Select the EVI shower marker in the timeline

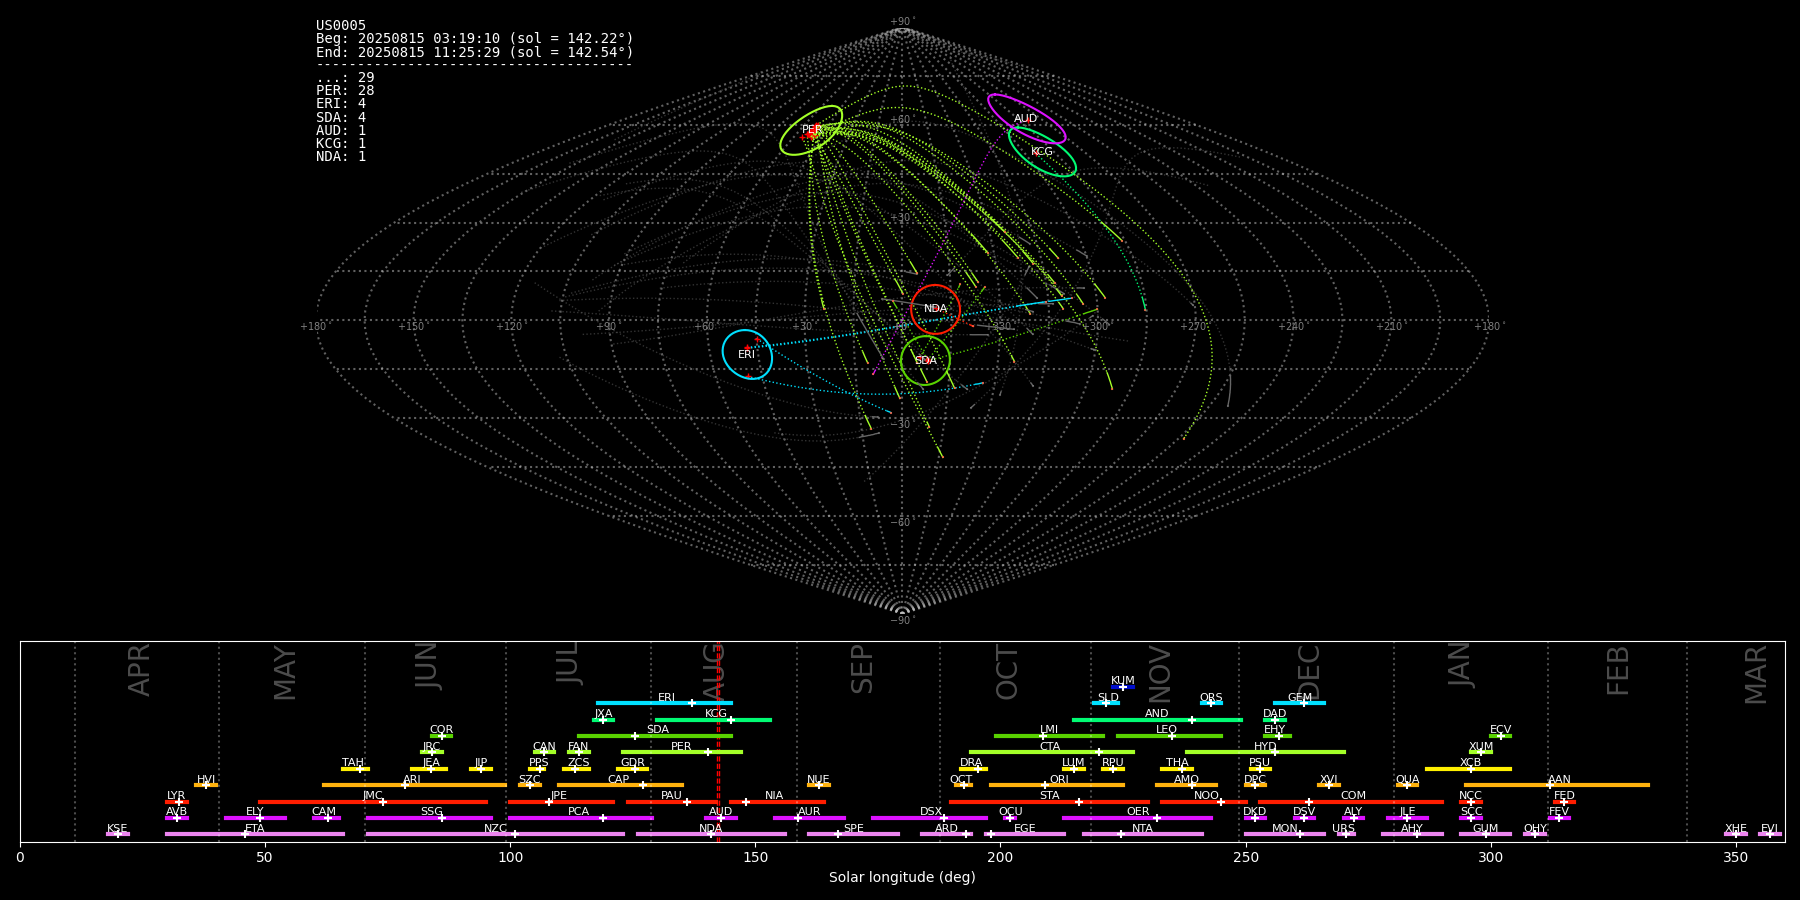[x=1770, y=834]
